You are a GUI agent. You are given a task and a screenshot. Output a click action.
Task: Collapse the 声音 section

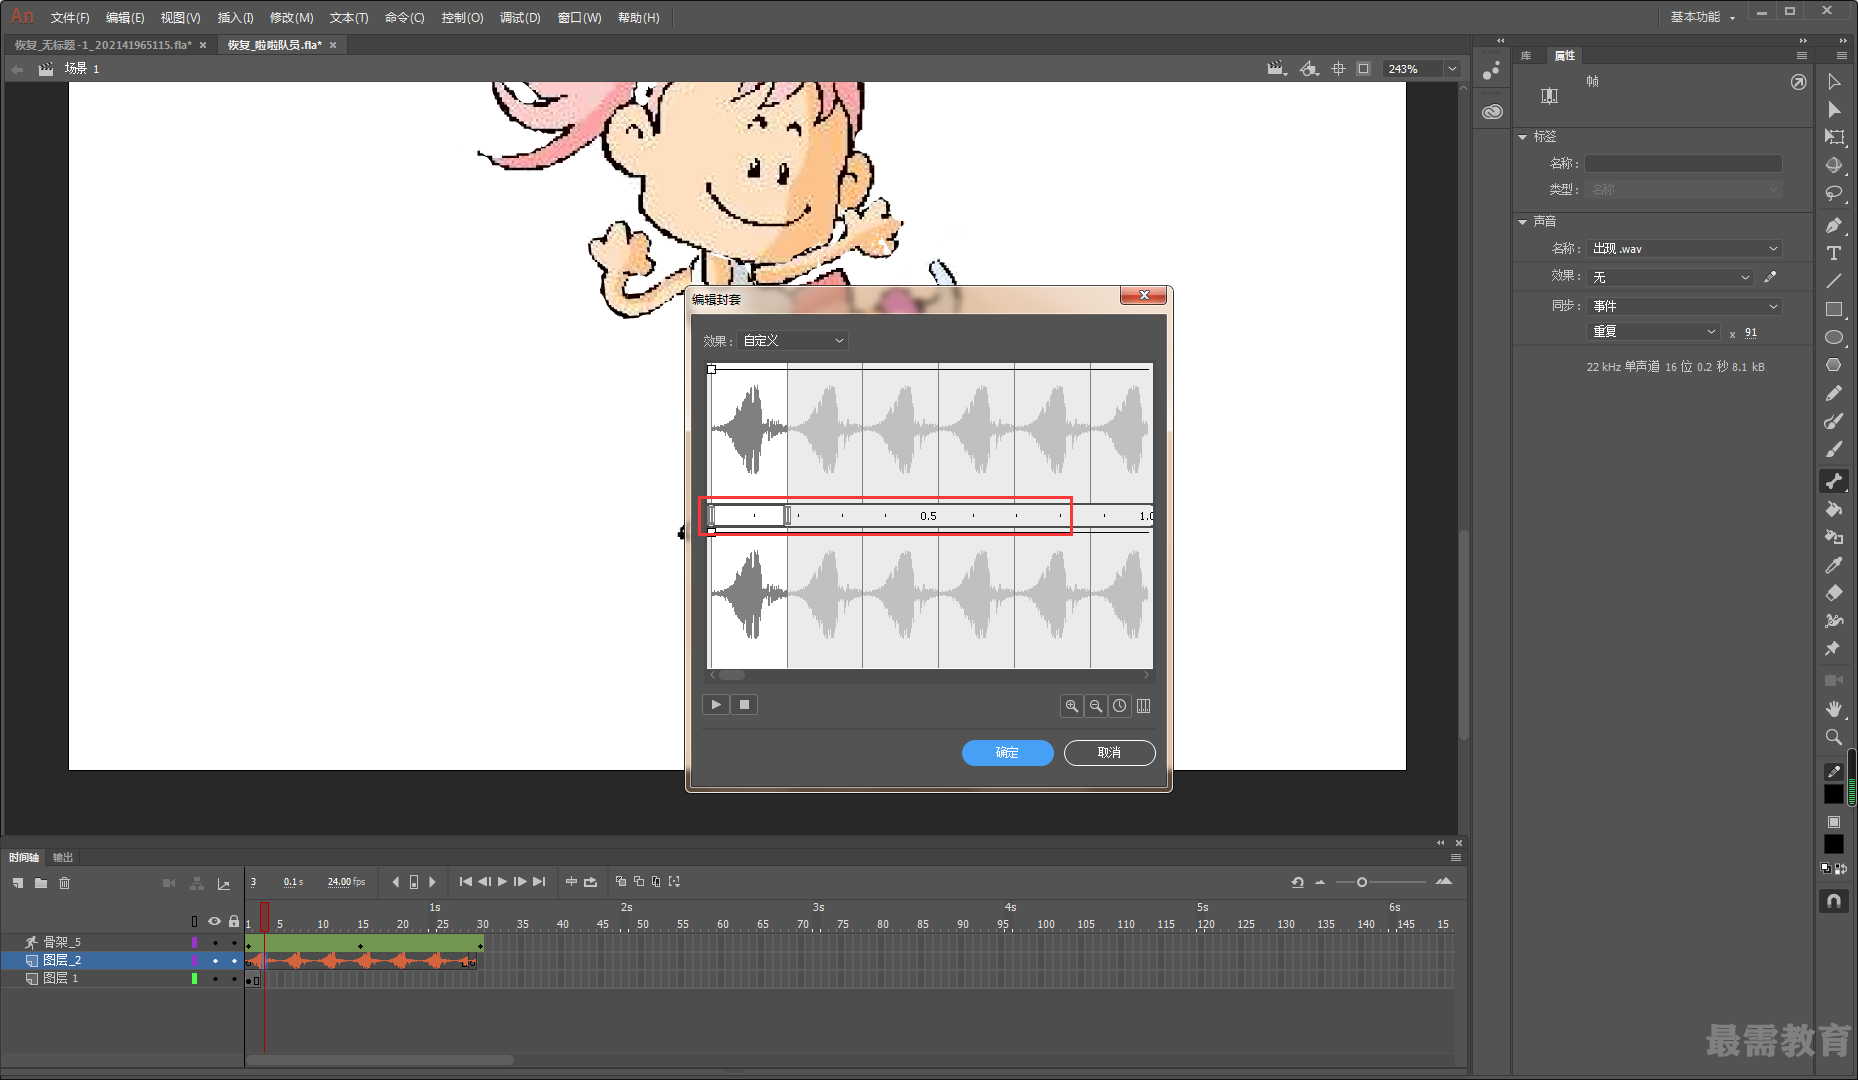[1522, 222]
